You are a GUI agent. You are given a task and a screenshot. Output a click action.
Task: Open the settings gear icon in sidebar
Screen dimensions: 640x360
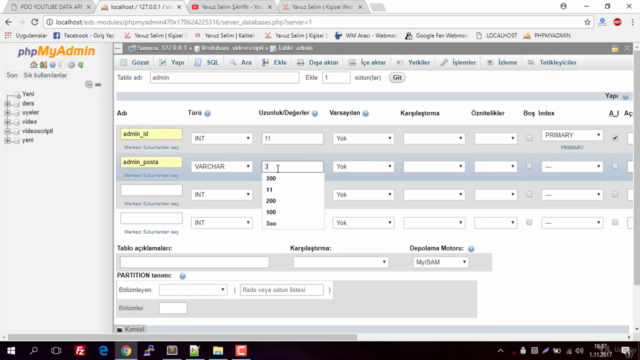tap(71, 65)
